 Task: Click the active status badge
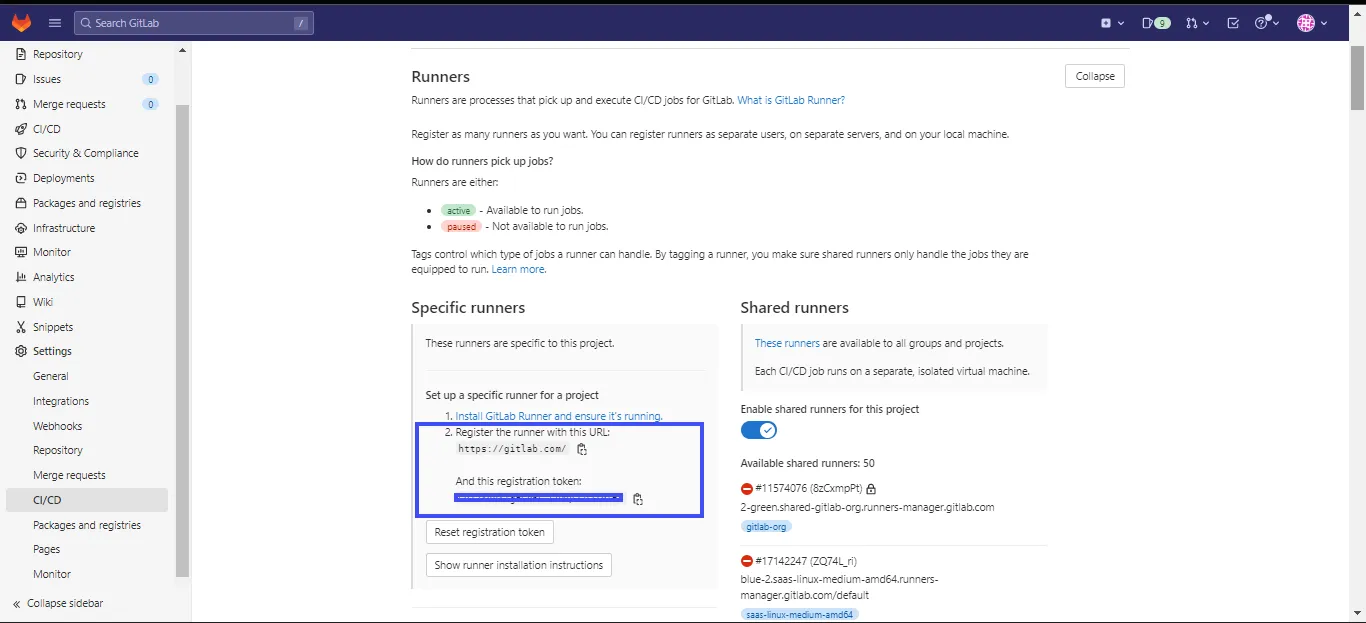tap(459, 211)
